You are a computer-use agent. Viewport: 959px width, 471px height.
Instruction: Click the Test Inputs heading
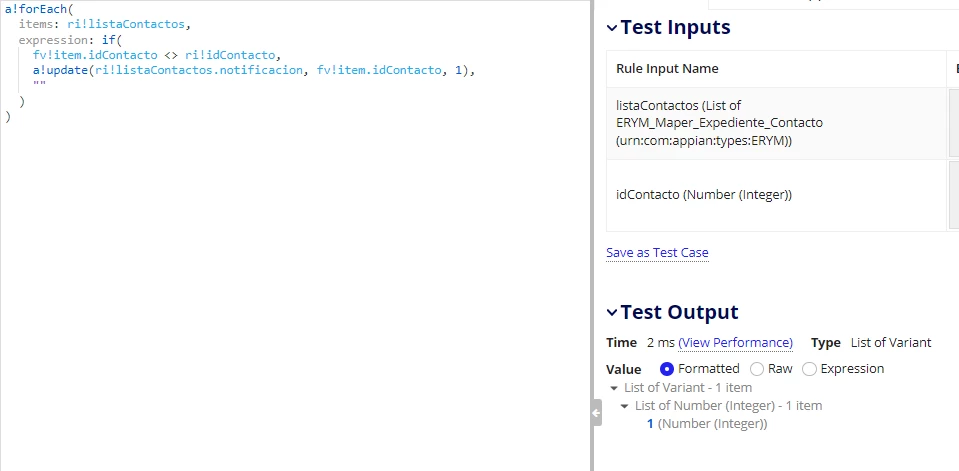tap(675, 28)
